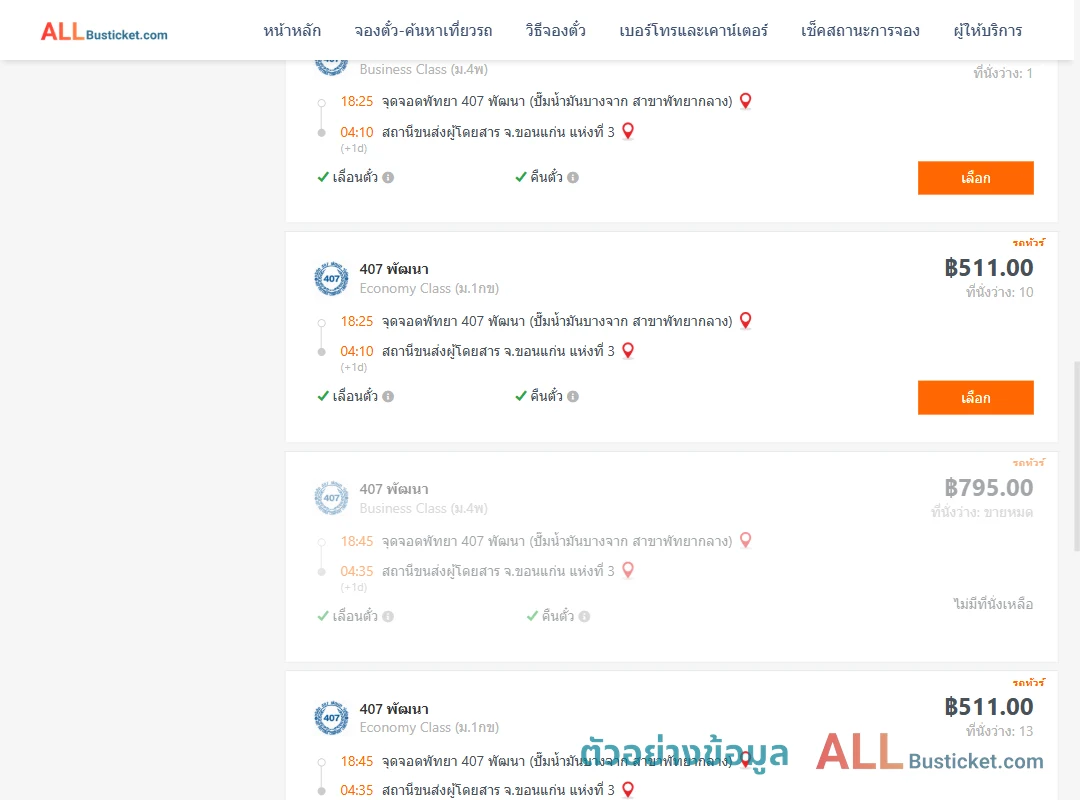Select the Business Class trip with 1 seat left

(x=975, y=178)
